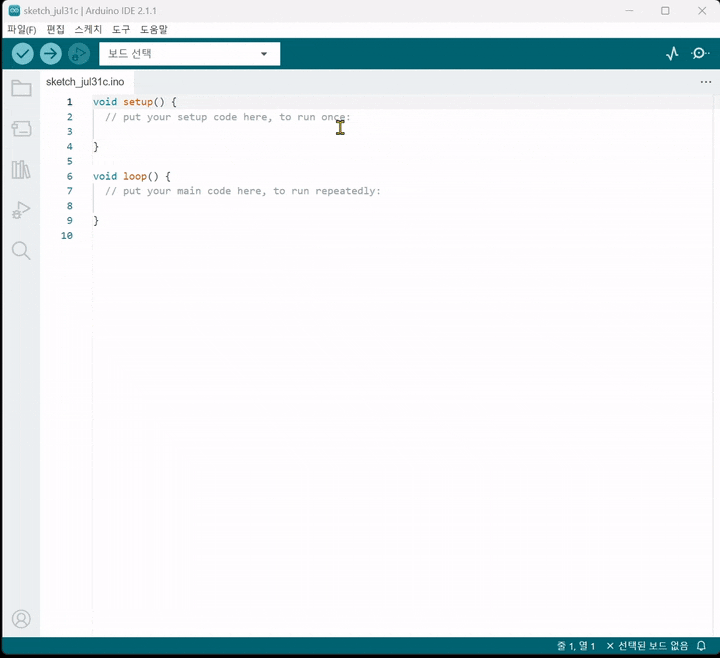Click line number 8 in the gutter
720x658 pixels.
70,206
